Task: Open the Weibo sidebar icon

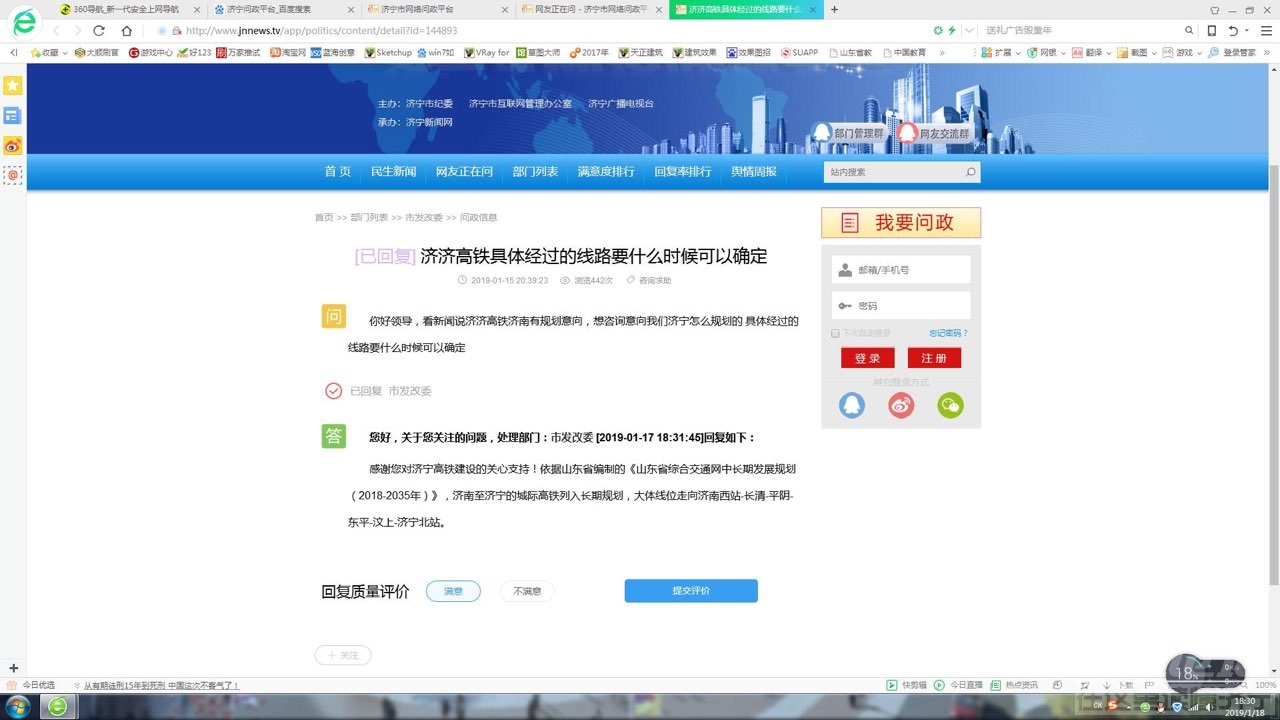Action: pyautogui.click(x=13, y=146)
